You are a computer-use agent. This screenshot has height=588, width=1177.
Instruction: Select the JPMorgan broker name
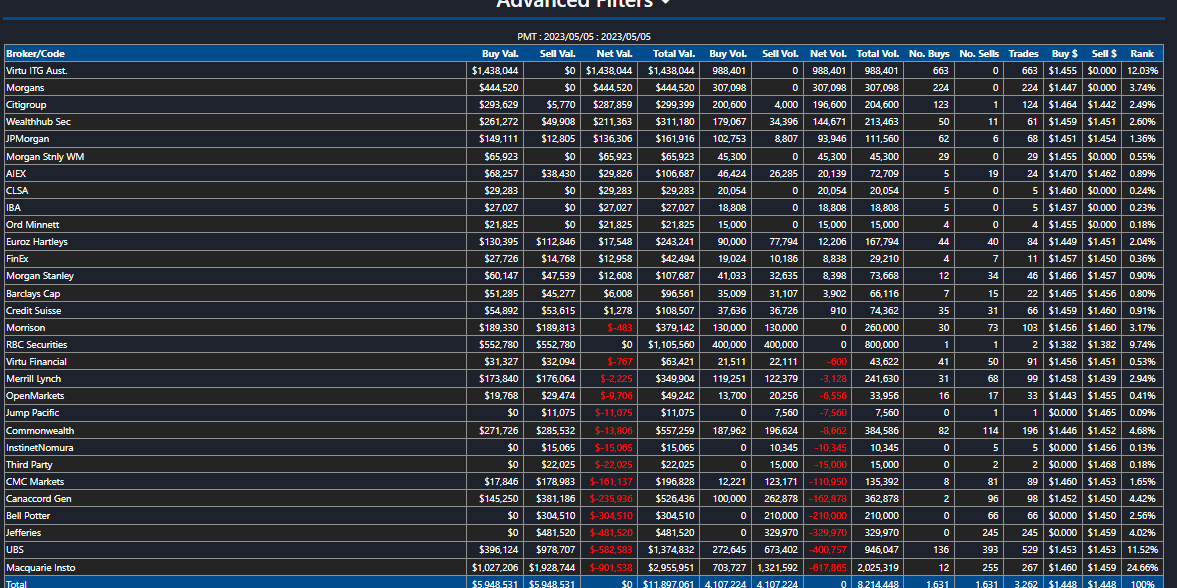point(28,139)
